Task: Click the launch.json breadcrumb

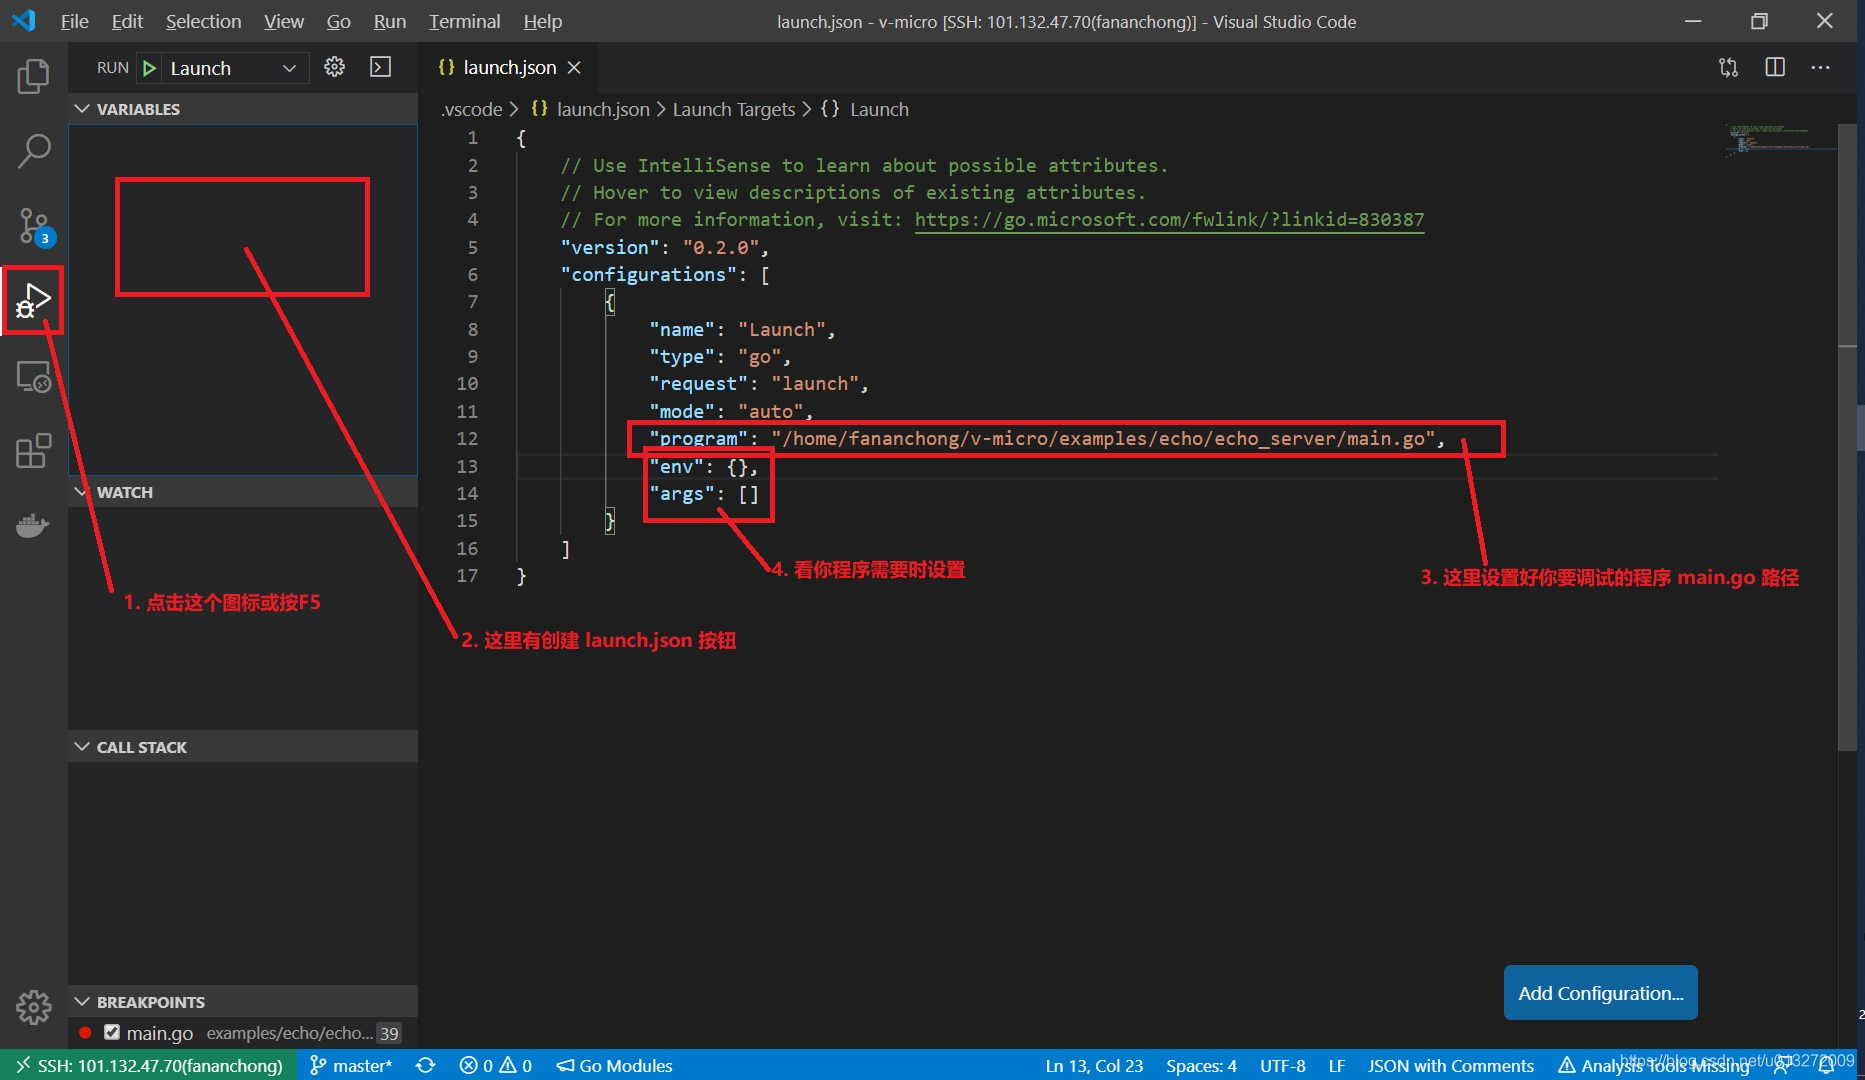Action: 590,109
